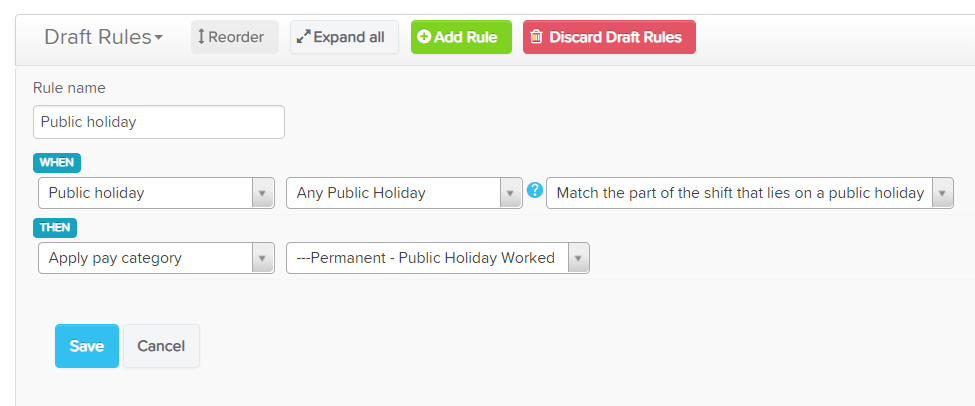The image size is (975, 406).
Task: Click the expand arrows icon beside Expand all
Action: [x=303, y=37]
